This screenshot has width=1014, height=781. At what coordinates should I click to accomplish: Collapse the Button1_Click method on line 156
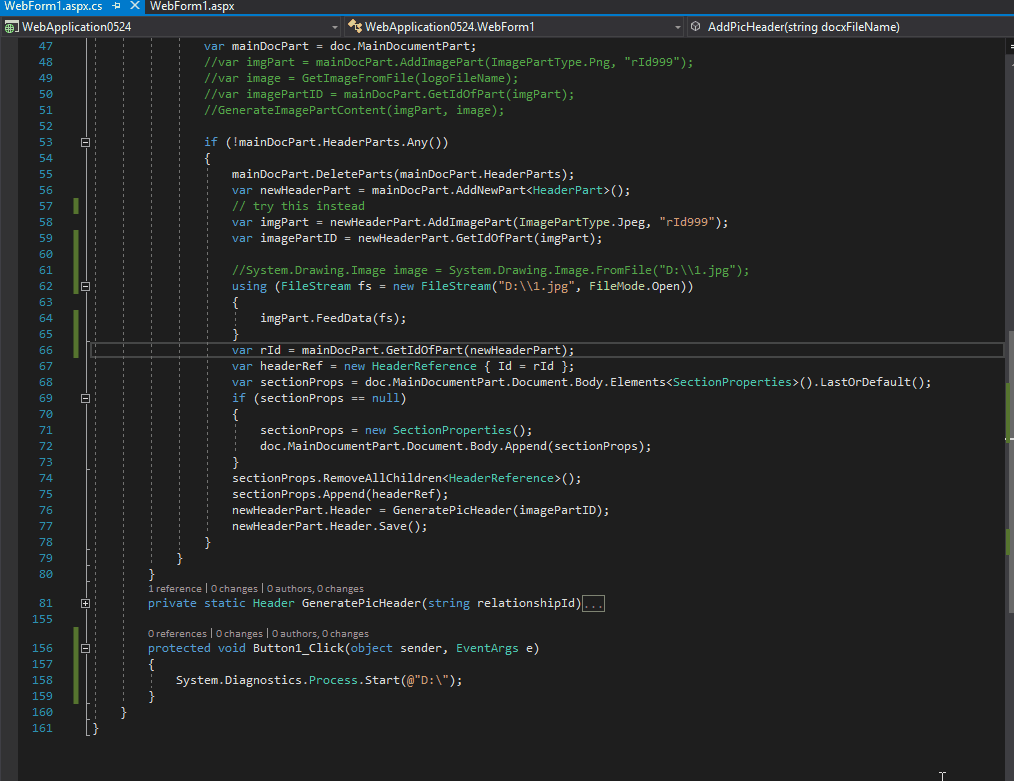pos(85,648)
